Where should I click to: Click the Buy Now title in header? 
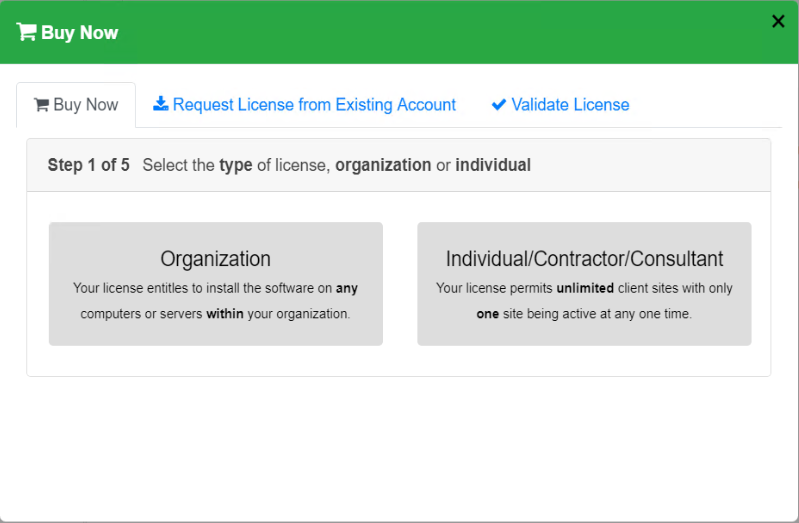click(79, 33)
